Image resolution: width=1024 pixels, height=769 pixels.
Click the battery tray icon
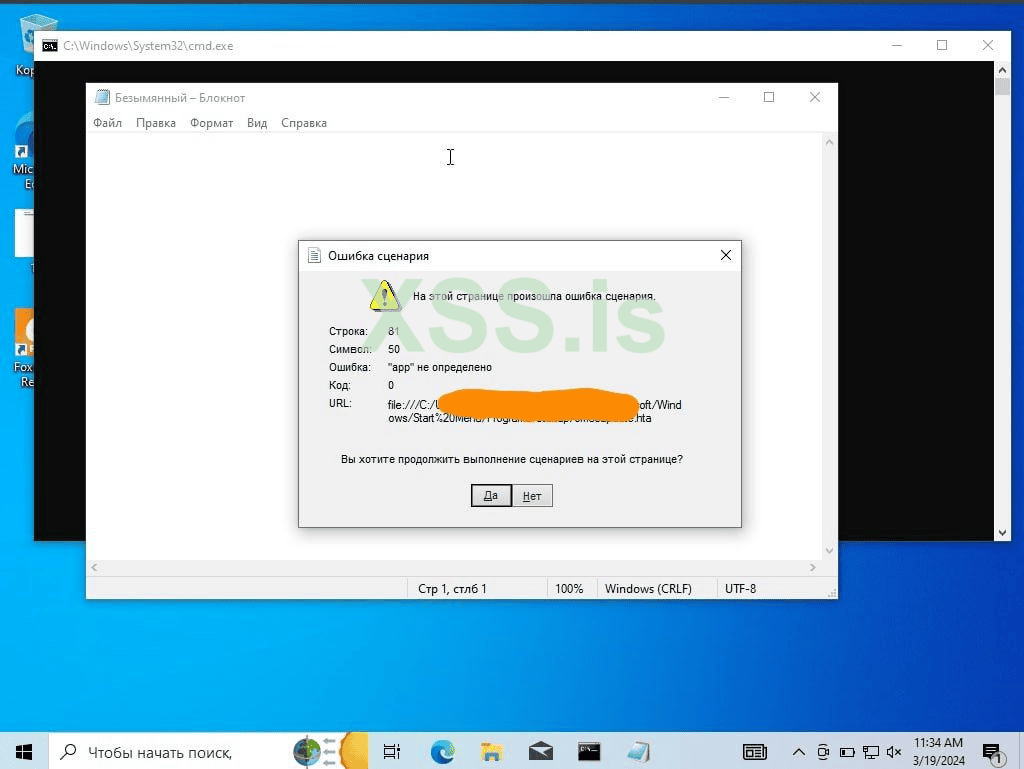pos(847,752)
